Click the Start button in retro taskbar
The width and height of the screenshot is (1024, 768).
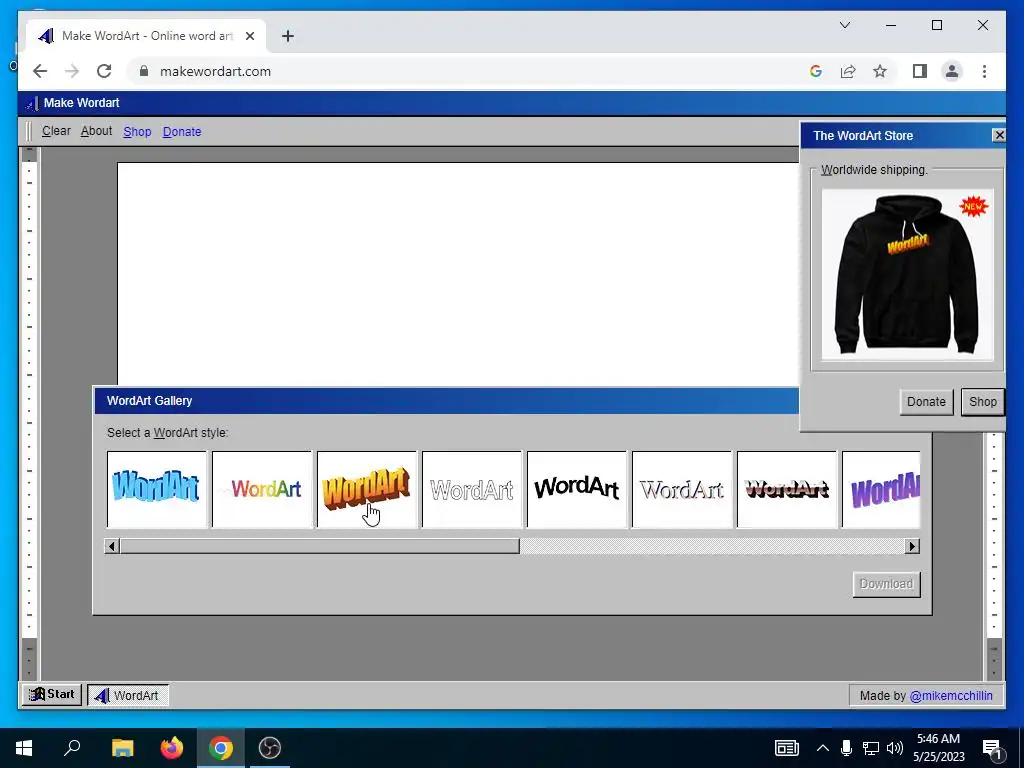(52, 694)
